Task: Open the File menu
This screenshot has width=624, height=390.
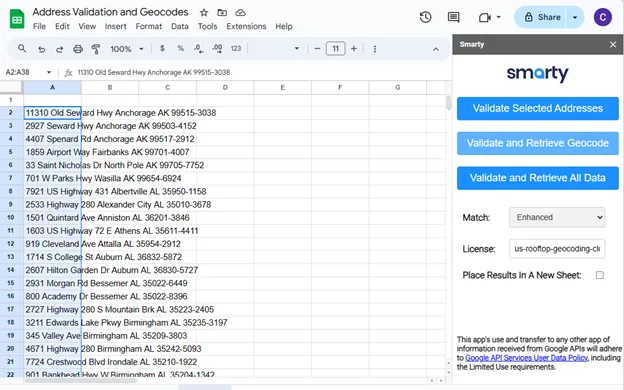Action: click(39, 26)
